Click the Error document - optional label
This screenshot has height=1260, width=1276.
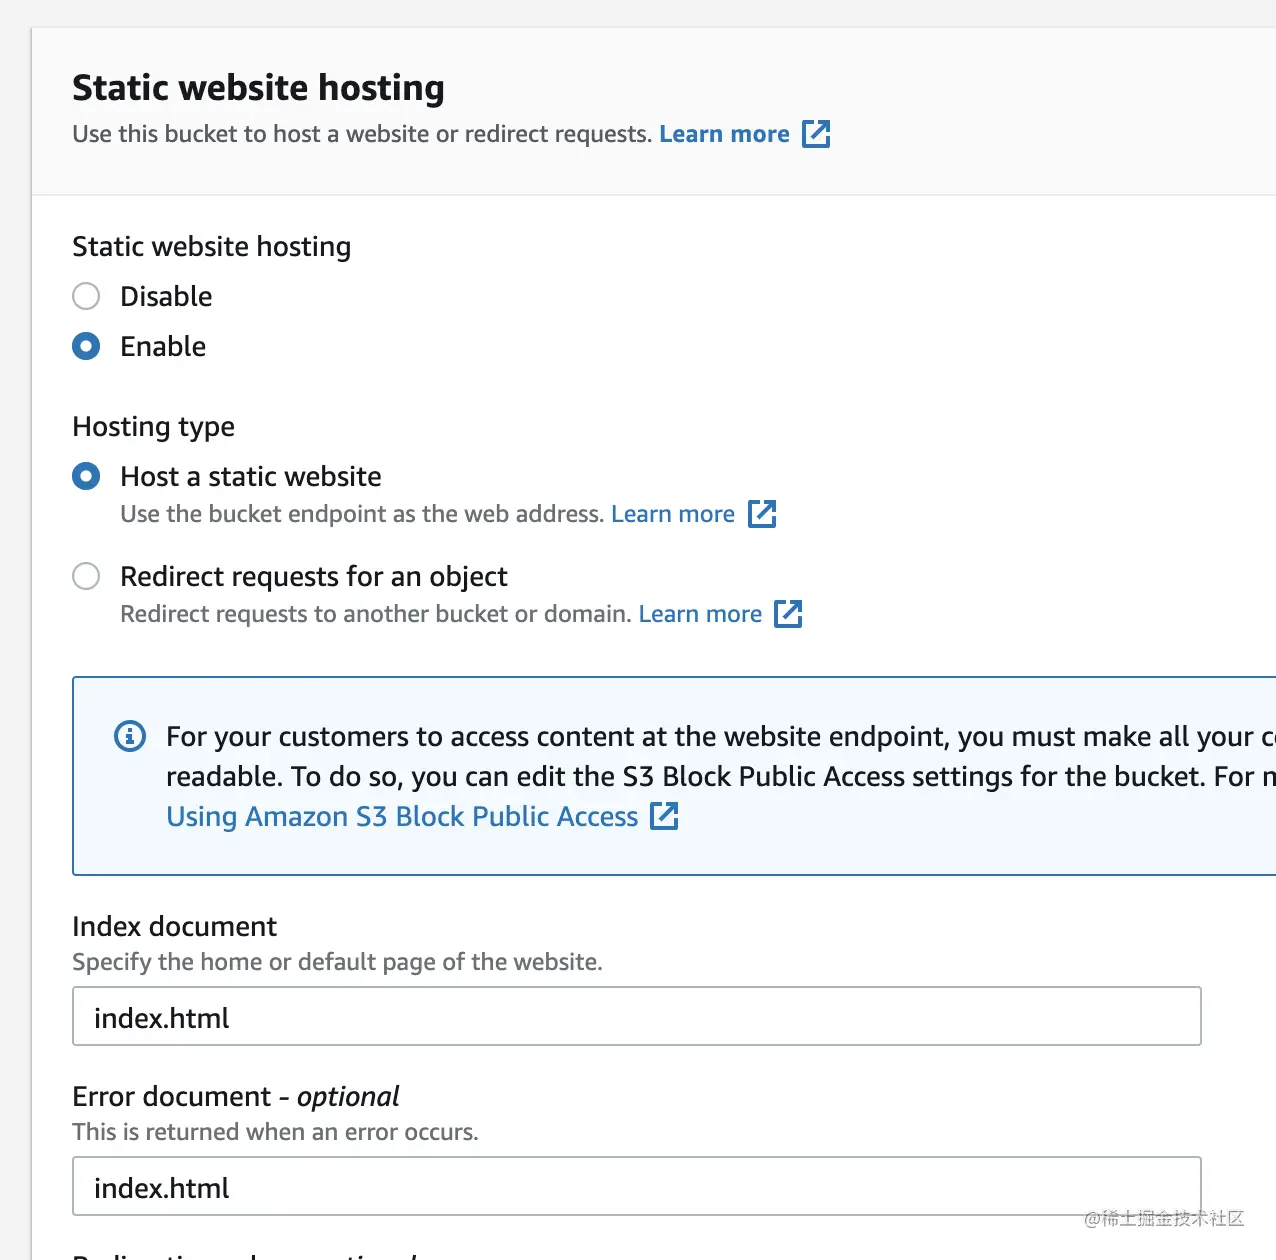point(235,1097)
